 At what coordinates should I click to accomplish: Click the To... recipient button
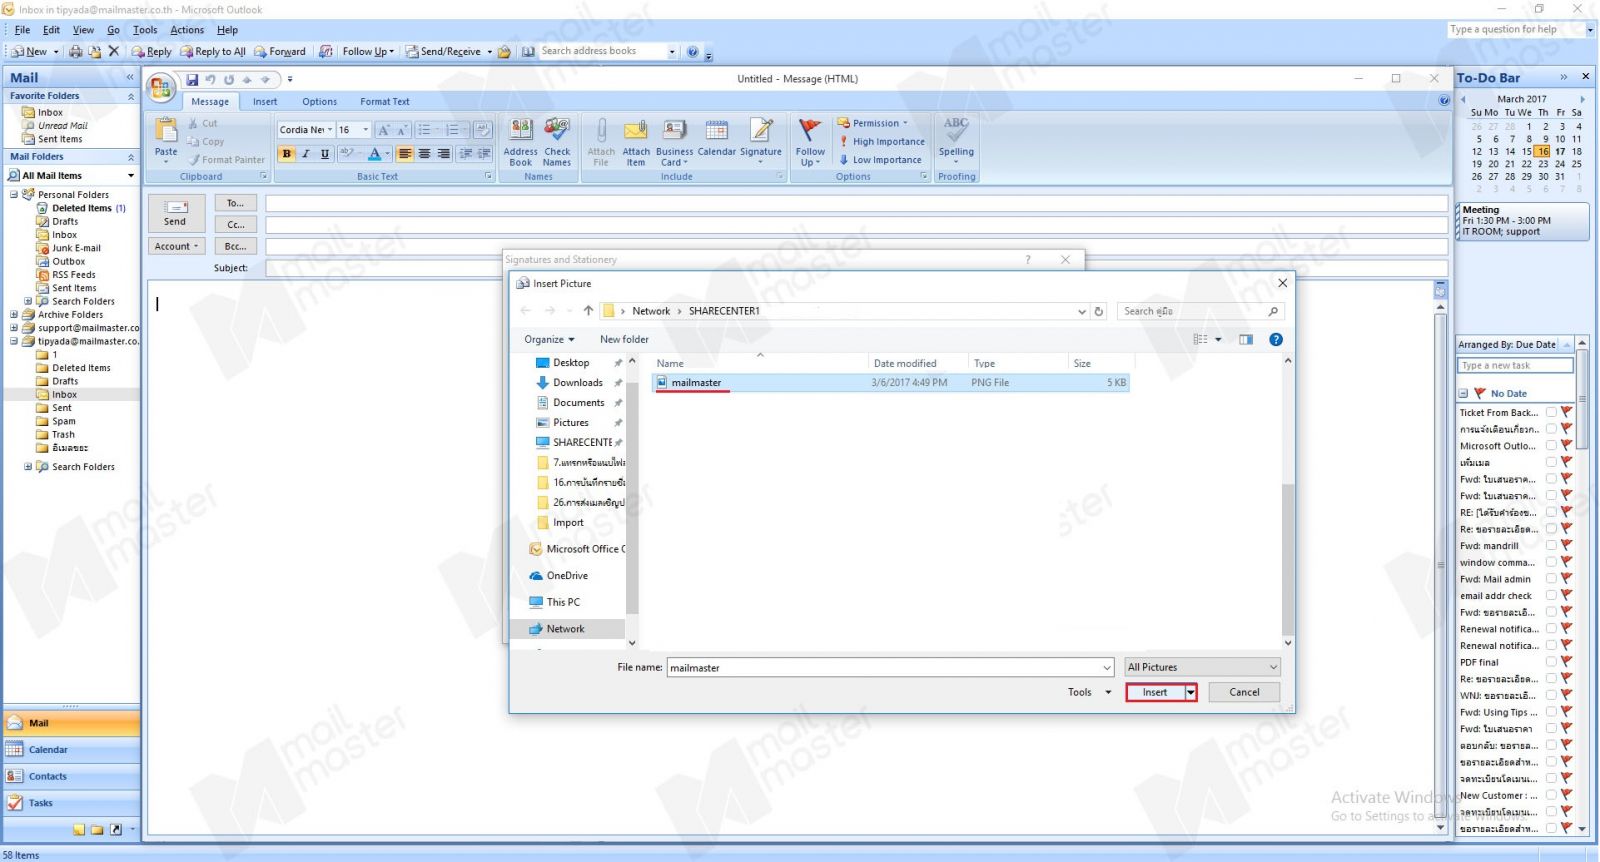235,203
